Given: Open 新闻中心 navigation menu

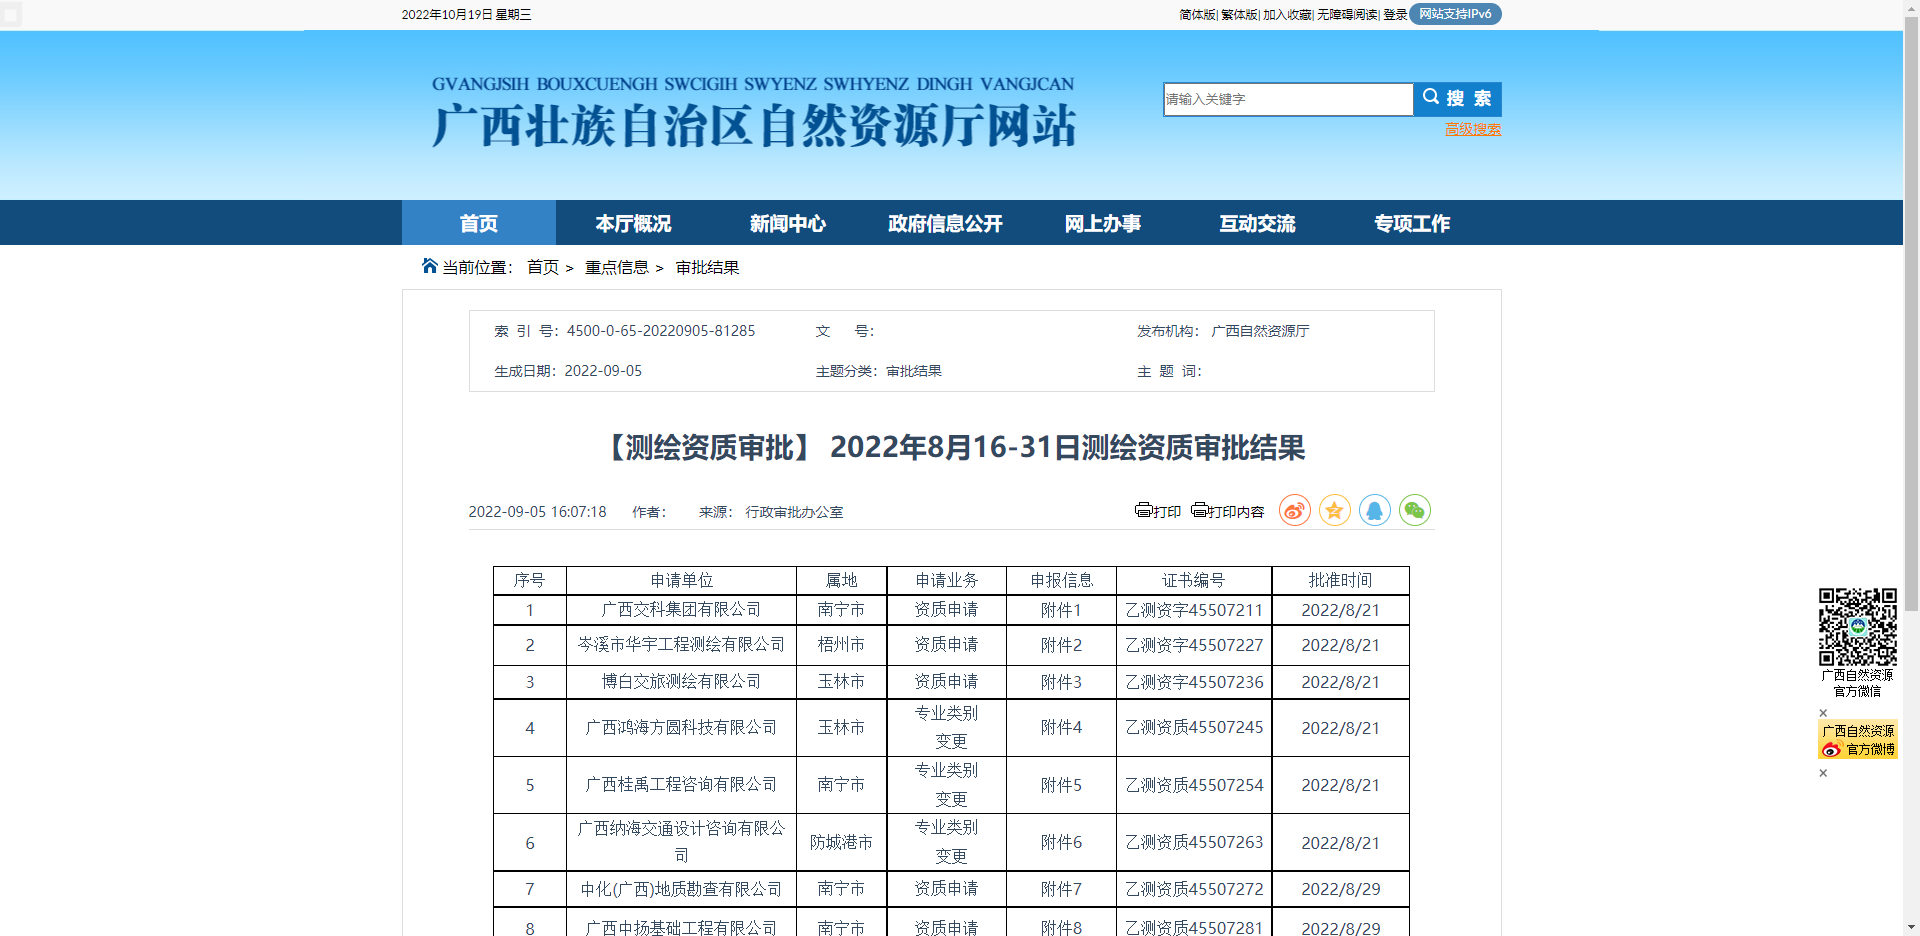Looking at the screenshot, I should [x=788, y=223].
